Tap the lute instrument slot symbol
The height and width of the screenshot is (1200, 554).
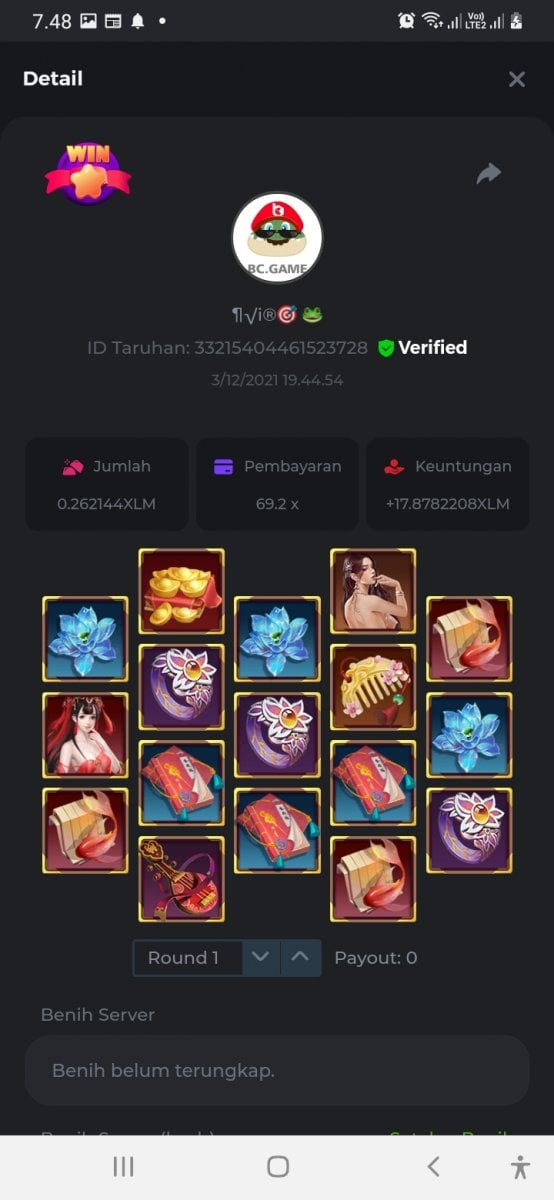(181, 879)
